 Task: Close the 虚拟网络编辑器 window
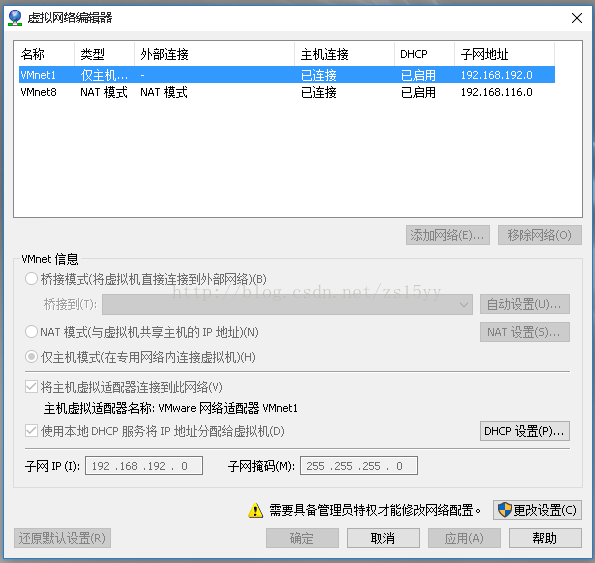pos(577,18)
